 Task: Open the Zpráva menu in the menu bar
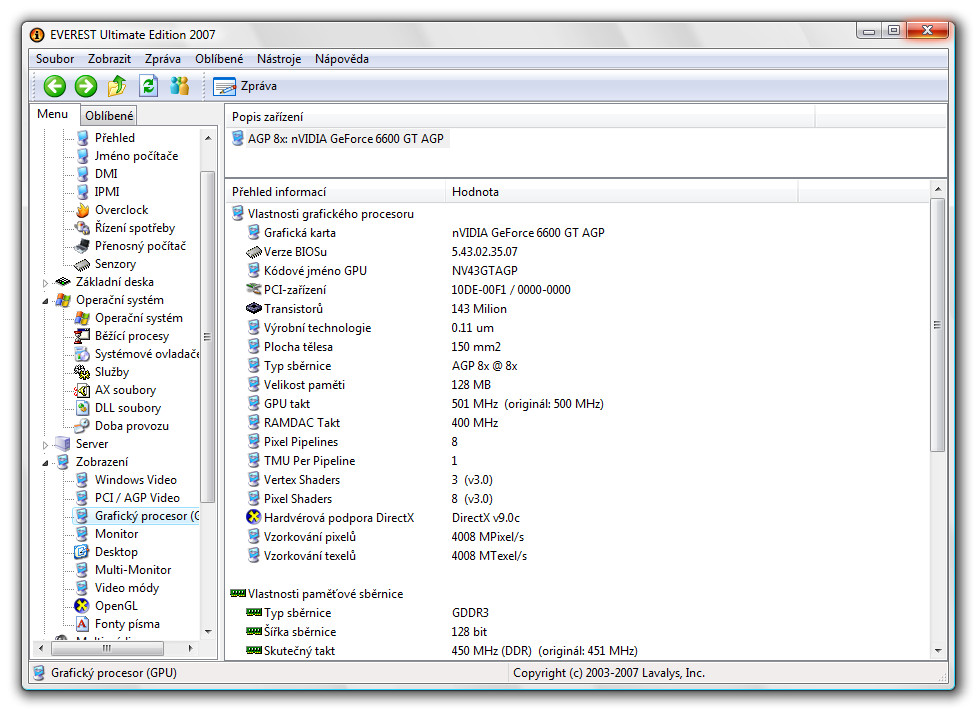tap(163, 59)
